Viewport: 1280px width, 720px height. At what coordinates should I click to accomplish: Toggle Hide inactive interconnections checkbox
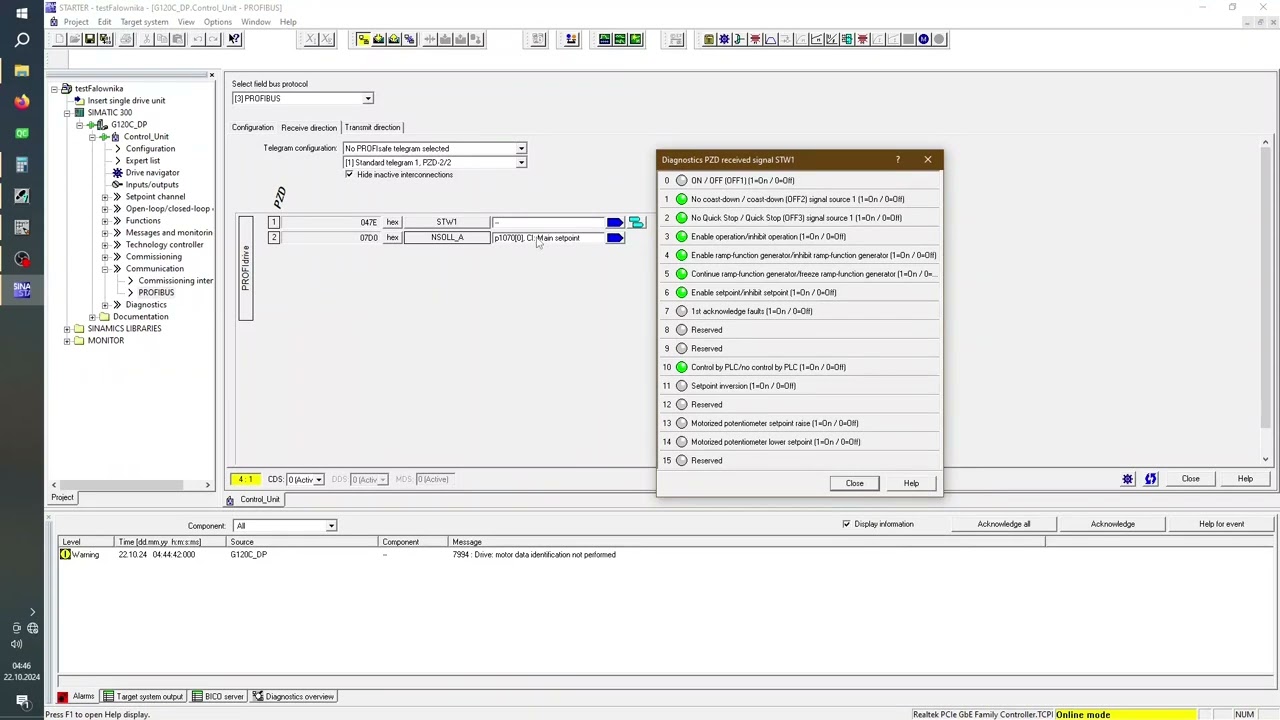[x=349, y=175]
